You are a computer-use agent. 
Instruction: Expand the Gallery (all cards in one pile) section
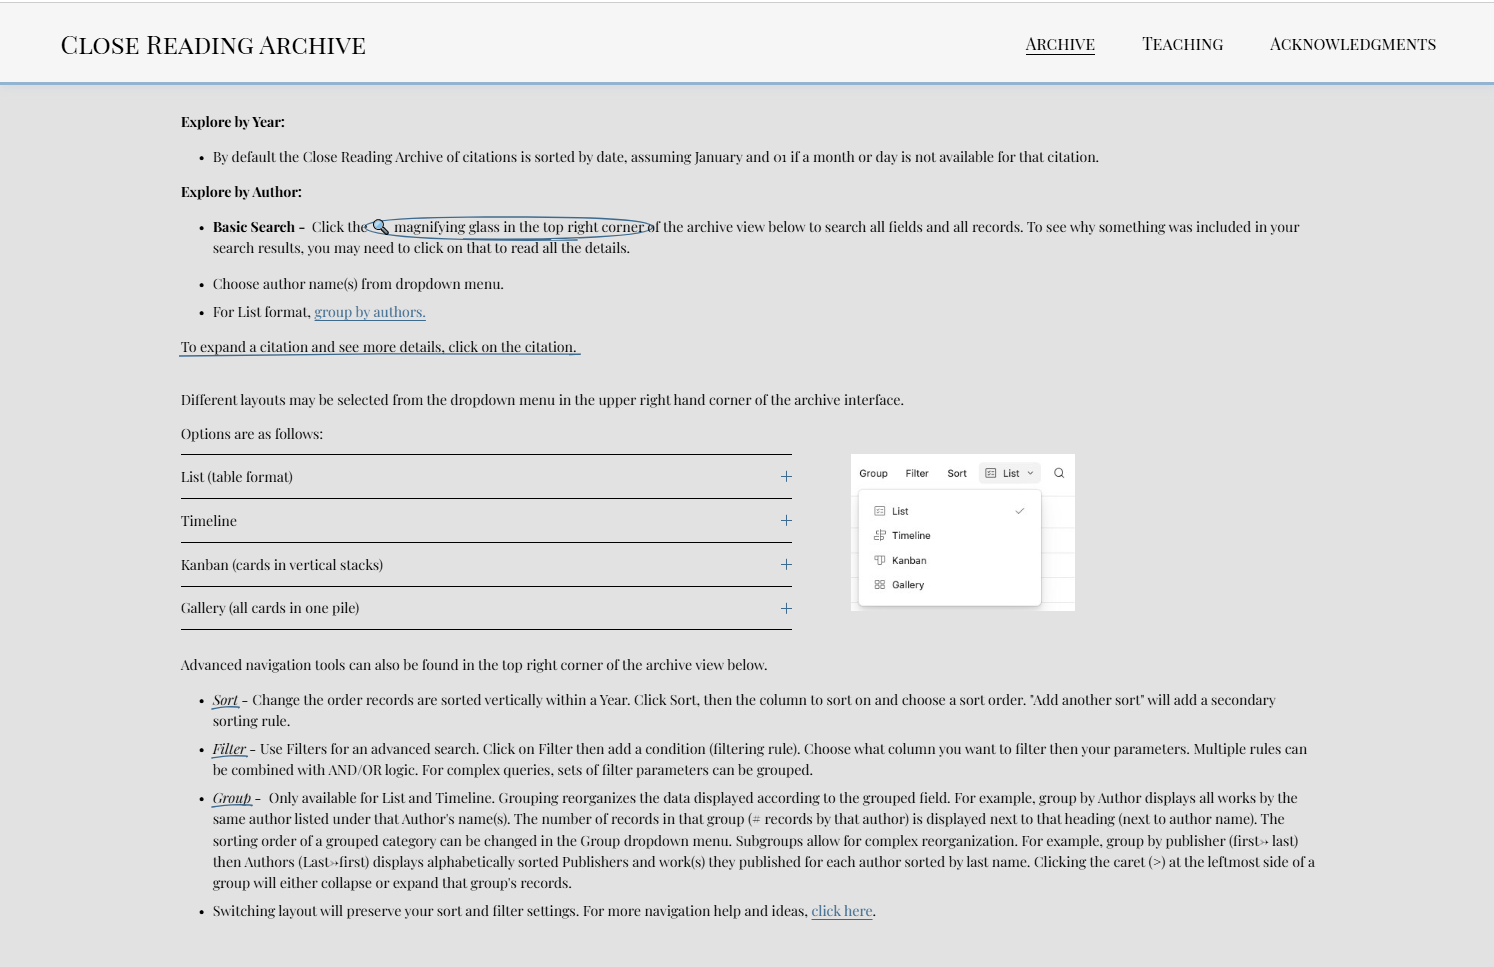point(786,608)
